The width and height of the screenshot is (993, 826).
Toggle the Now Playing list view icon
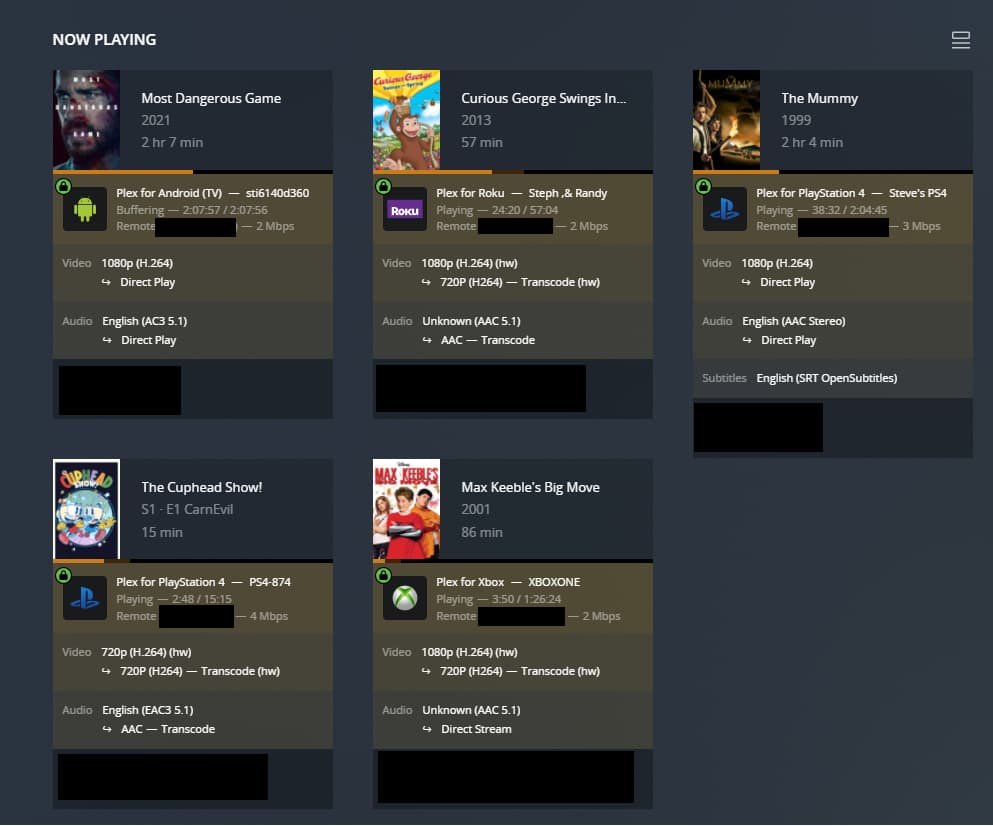click(960, 40)
